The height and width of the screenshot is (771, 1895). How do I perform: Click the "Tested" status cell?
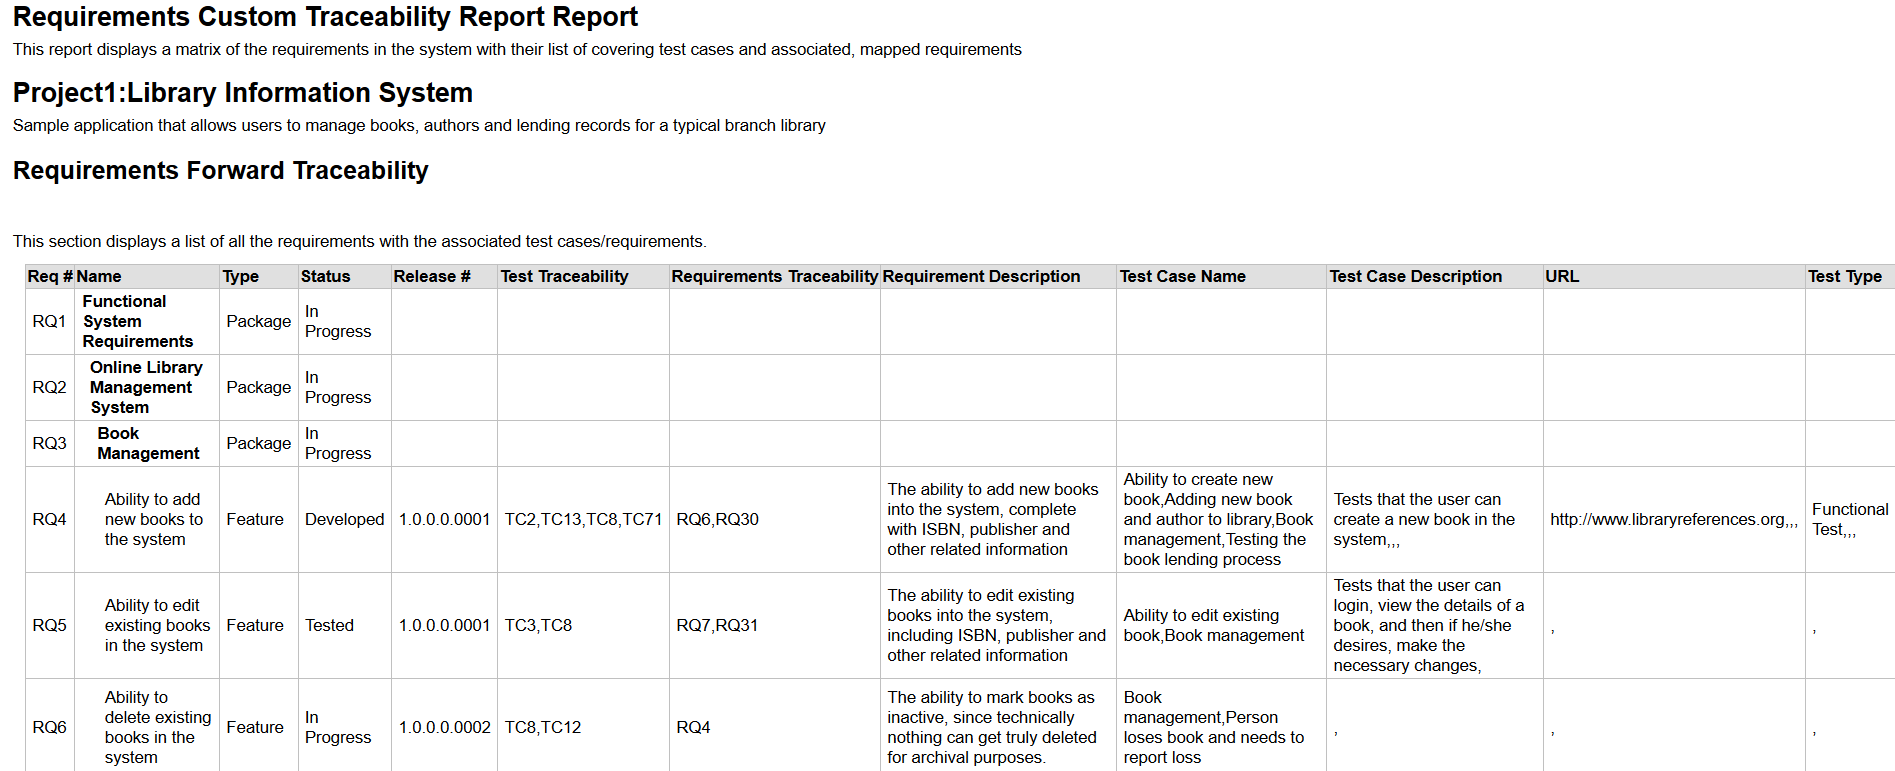pos(329,626)
